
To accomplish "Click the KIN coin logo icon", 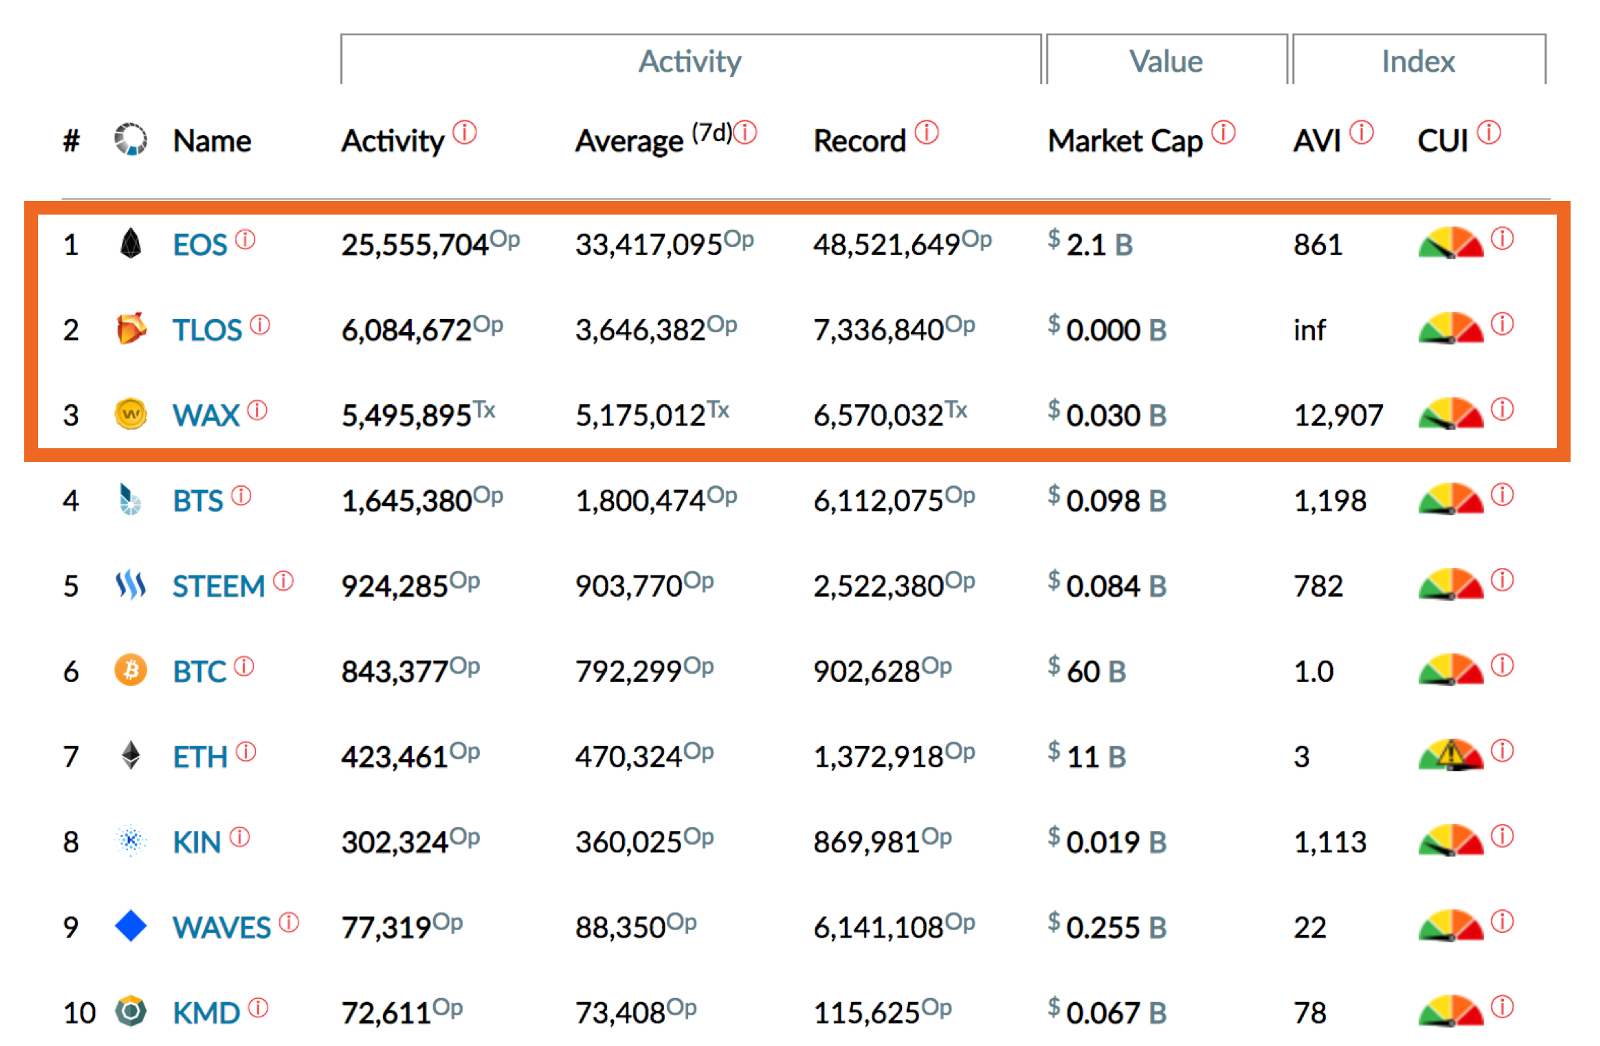I will (131, 840).
